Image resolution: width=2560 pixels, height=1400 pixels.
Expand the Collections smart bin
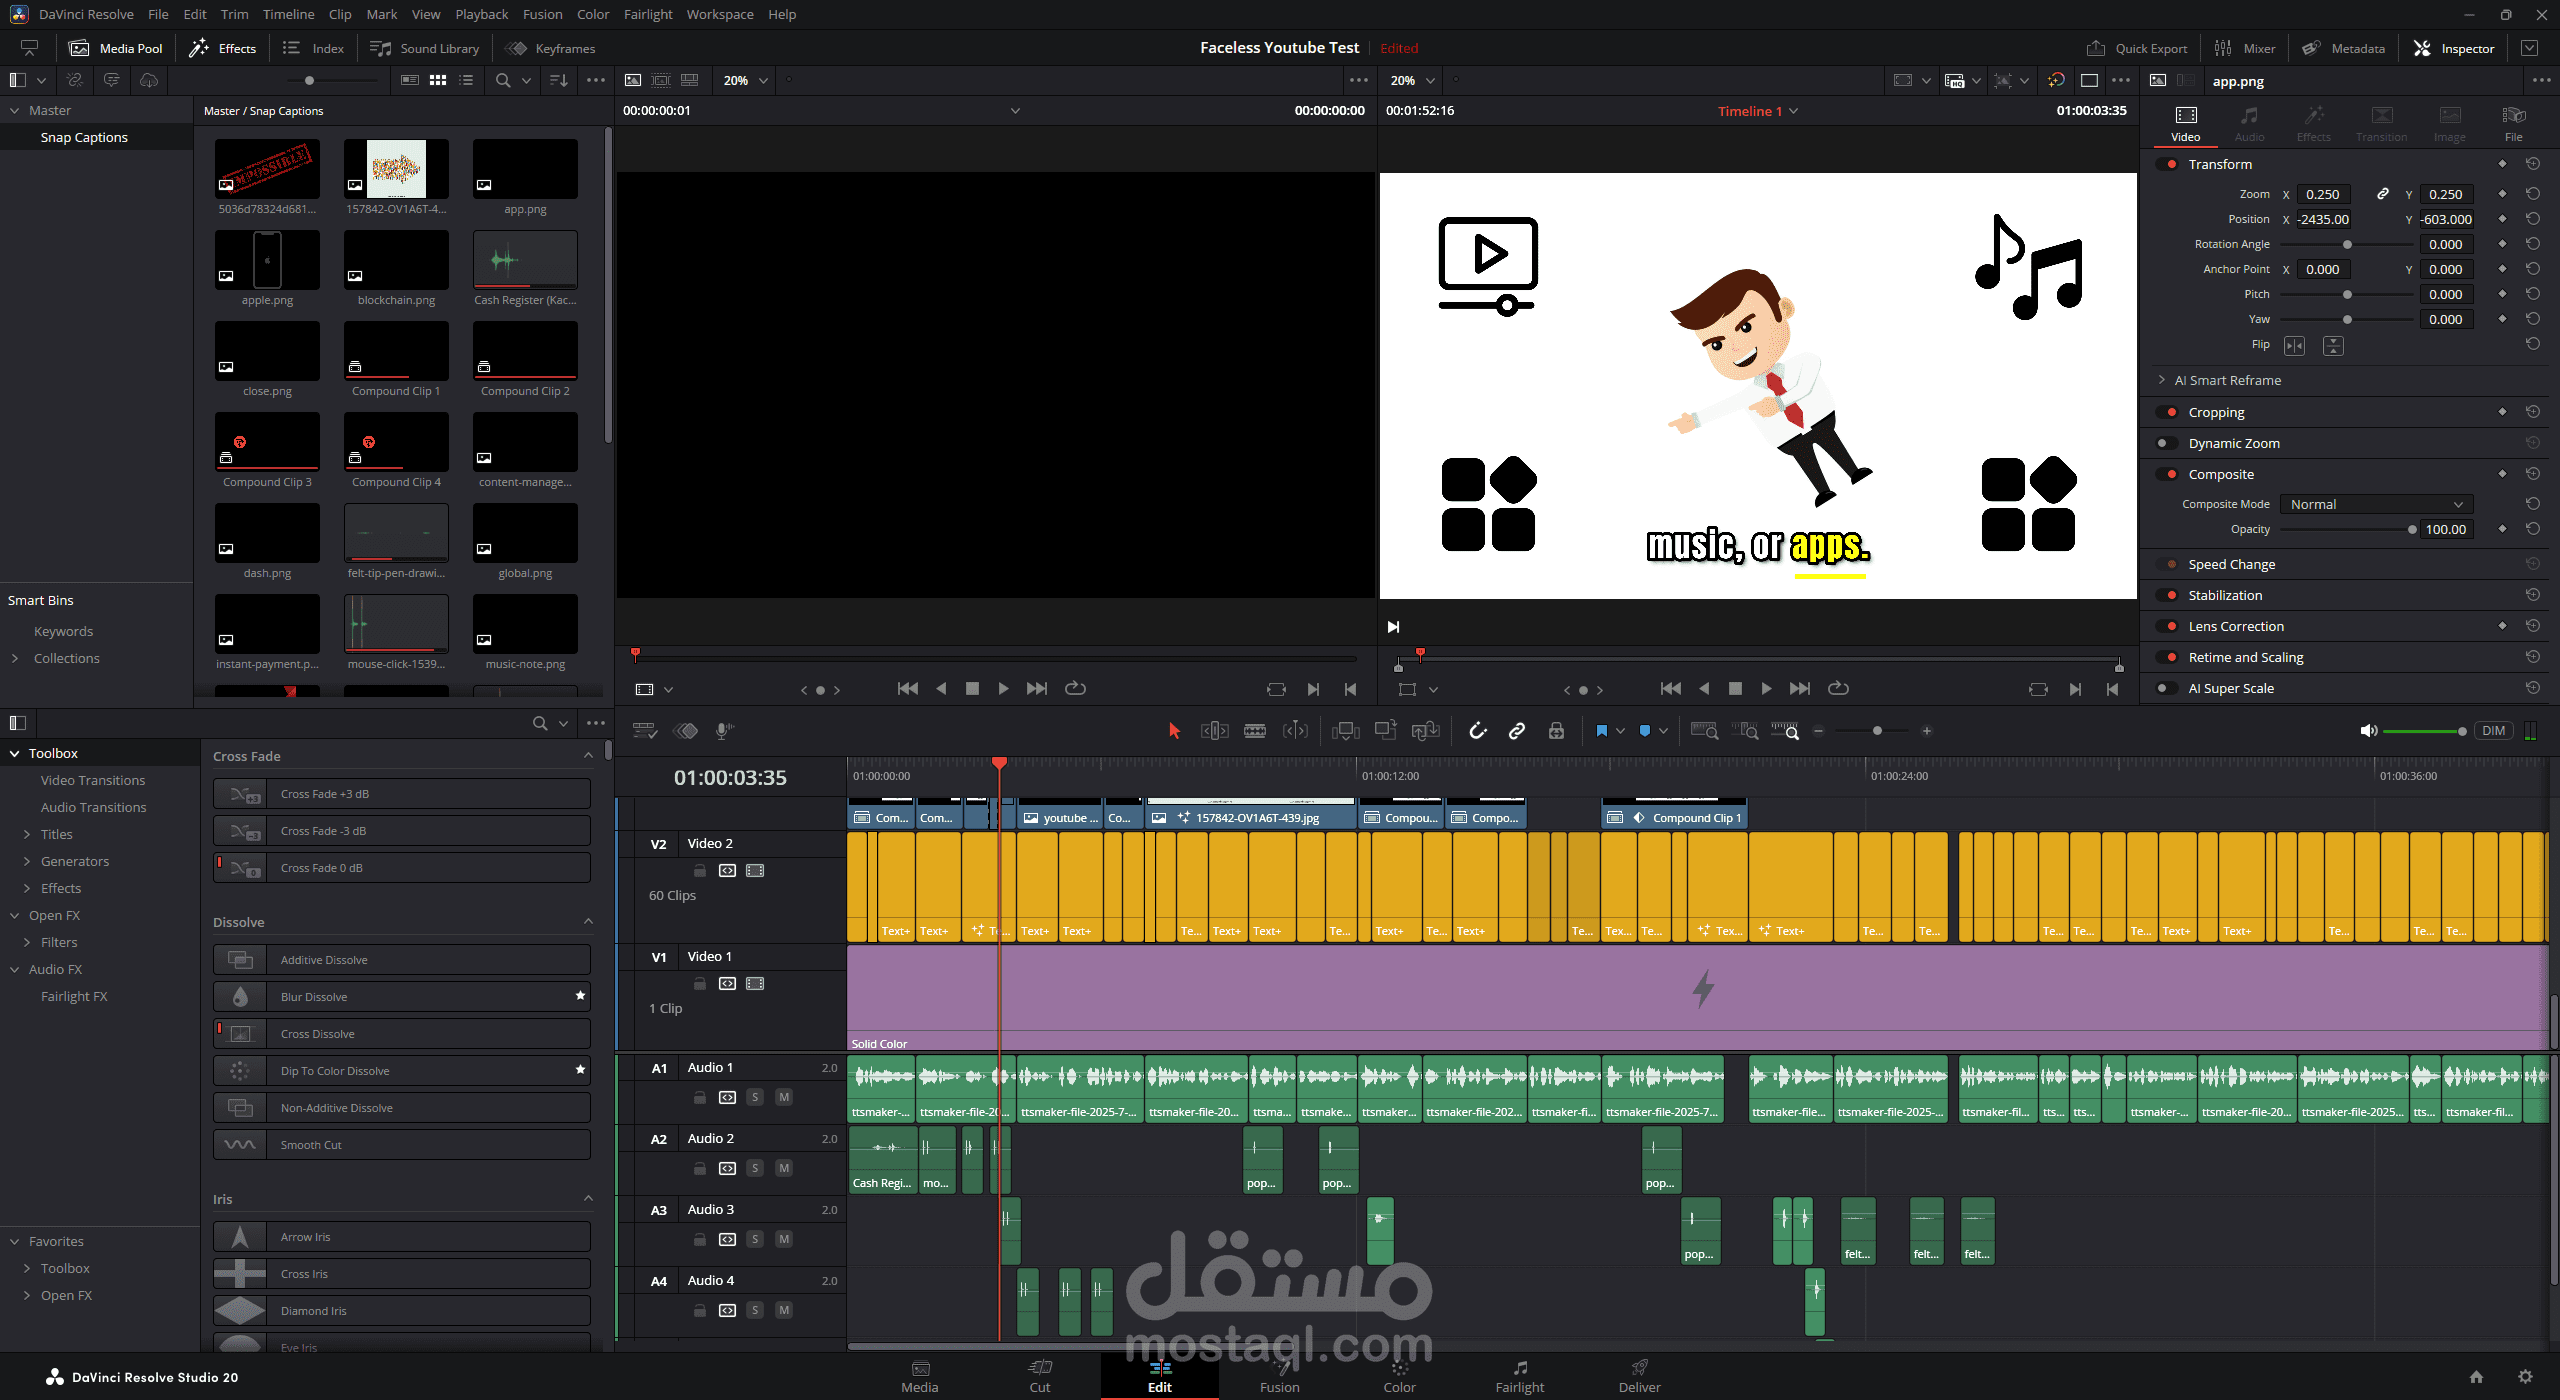[15, 658]
